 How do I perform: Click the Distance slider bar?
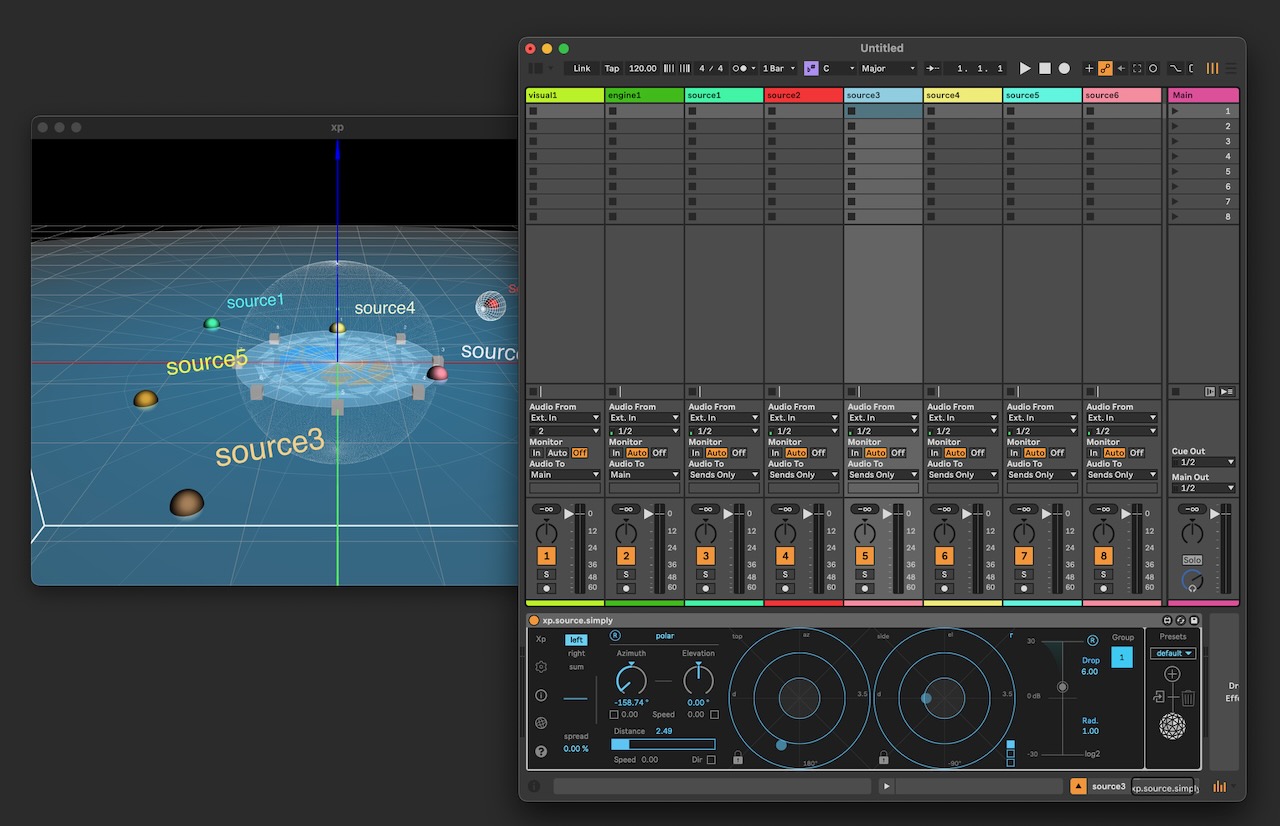click(x=663, y=744)
